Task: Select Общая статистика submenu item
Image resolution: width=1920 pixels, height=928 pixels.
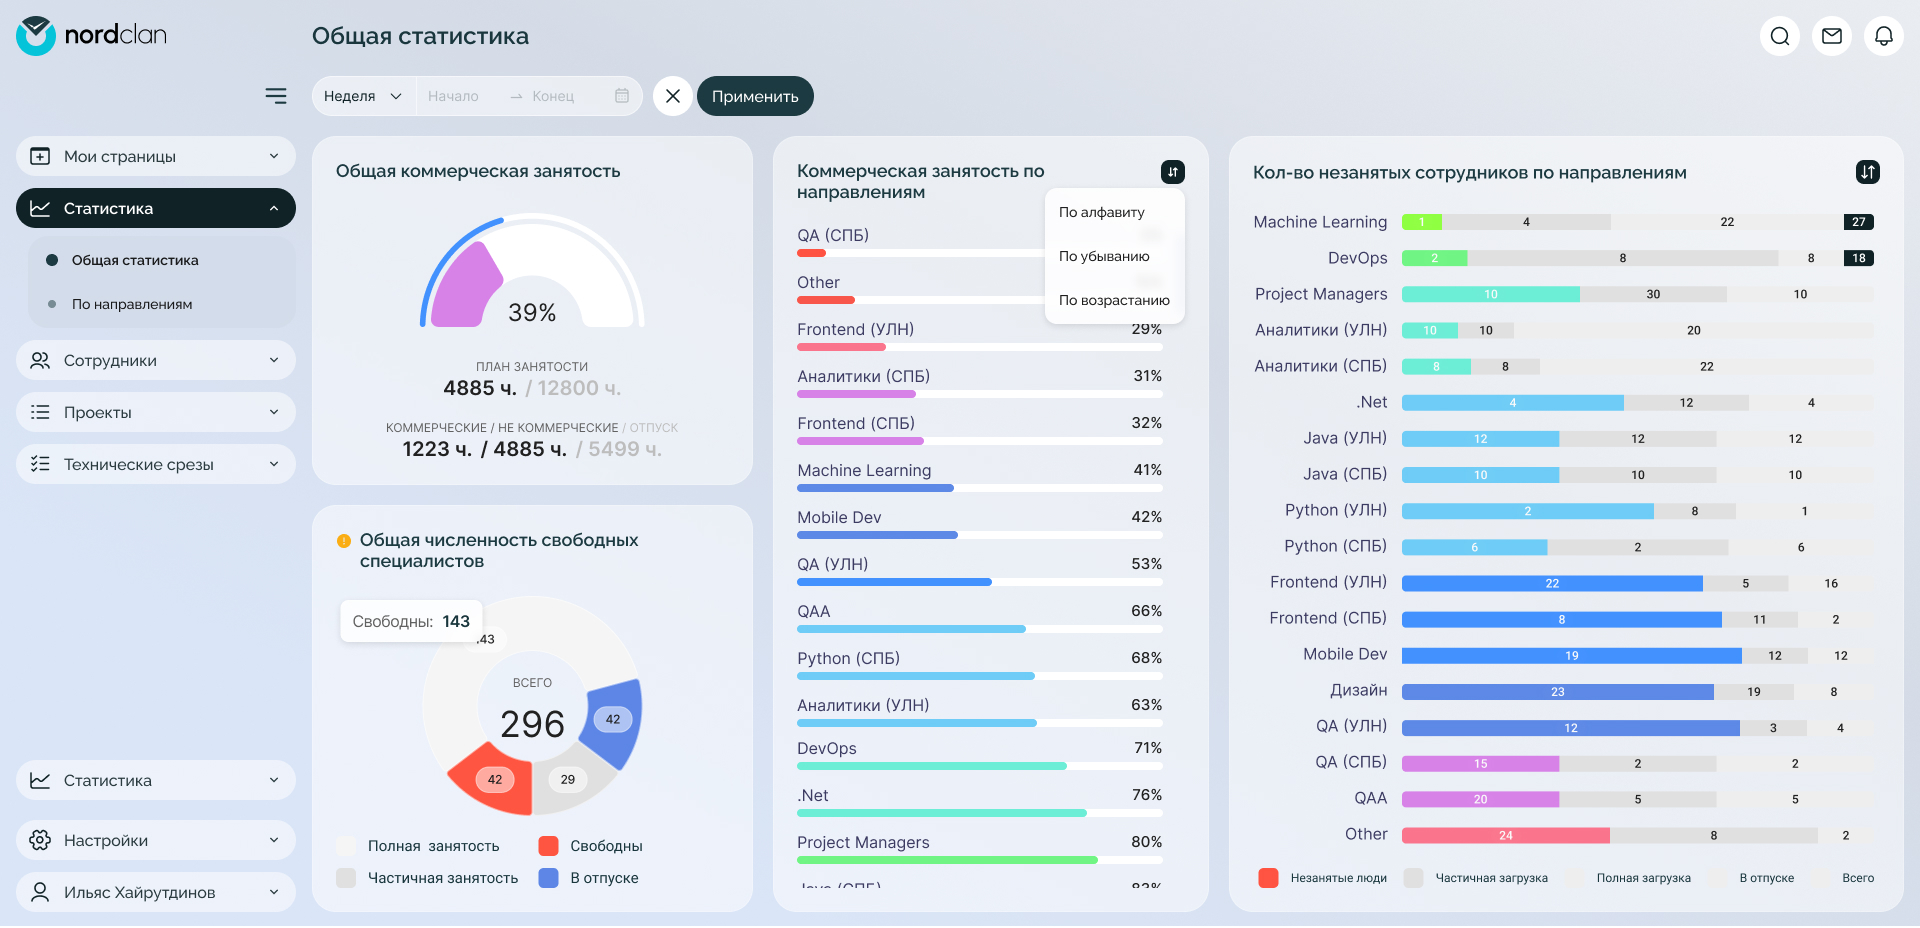Action: (135, 260)
